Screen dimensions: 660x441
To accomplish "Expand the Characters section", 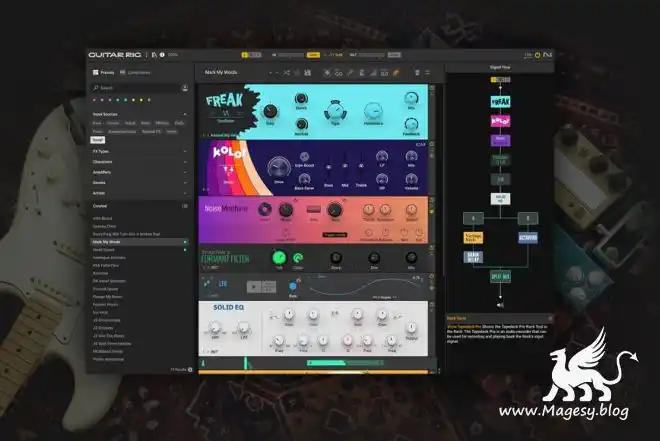I will tap(184, 162).
